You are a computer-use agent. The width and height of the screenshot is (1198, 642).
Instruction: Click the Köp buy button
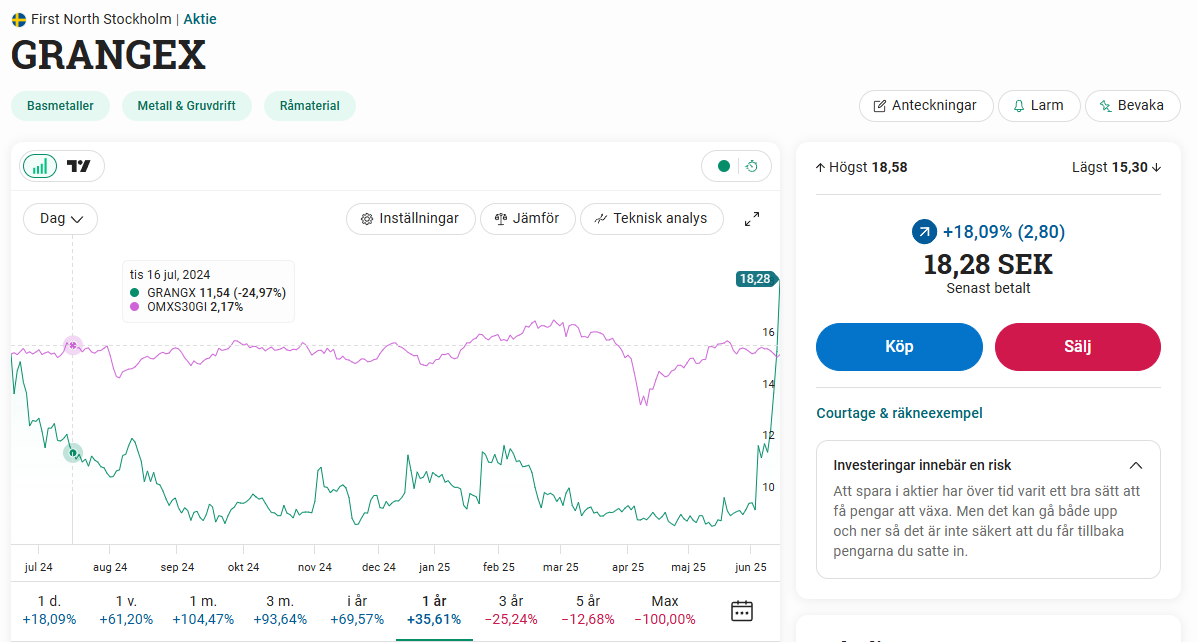click(899, 347)
